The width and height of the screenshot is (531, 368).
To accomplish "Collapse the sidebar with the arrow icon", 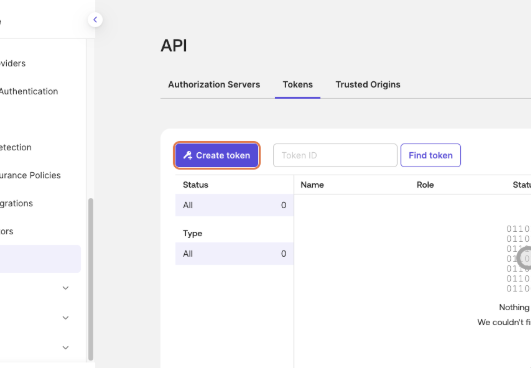I will pos(95,20).
